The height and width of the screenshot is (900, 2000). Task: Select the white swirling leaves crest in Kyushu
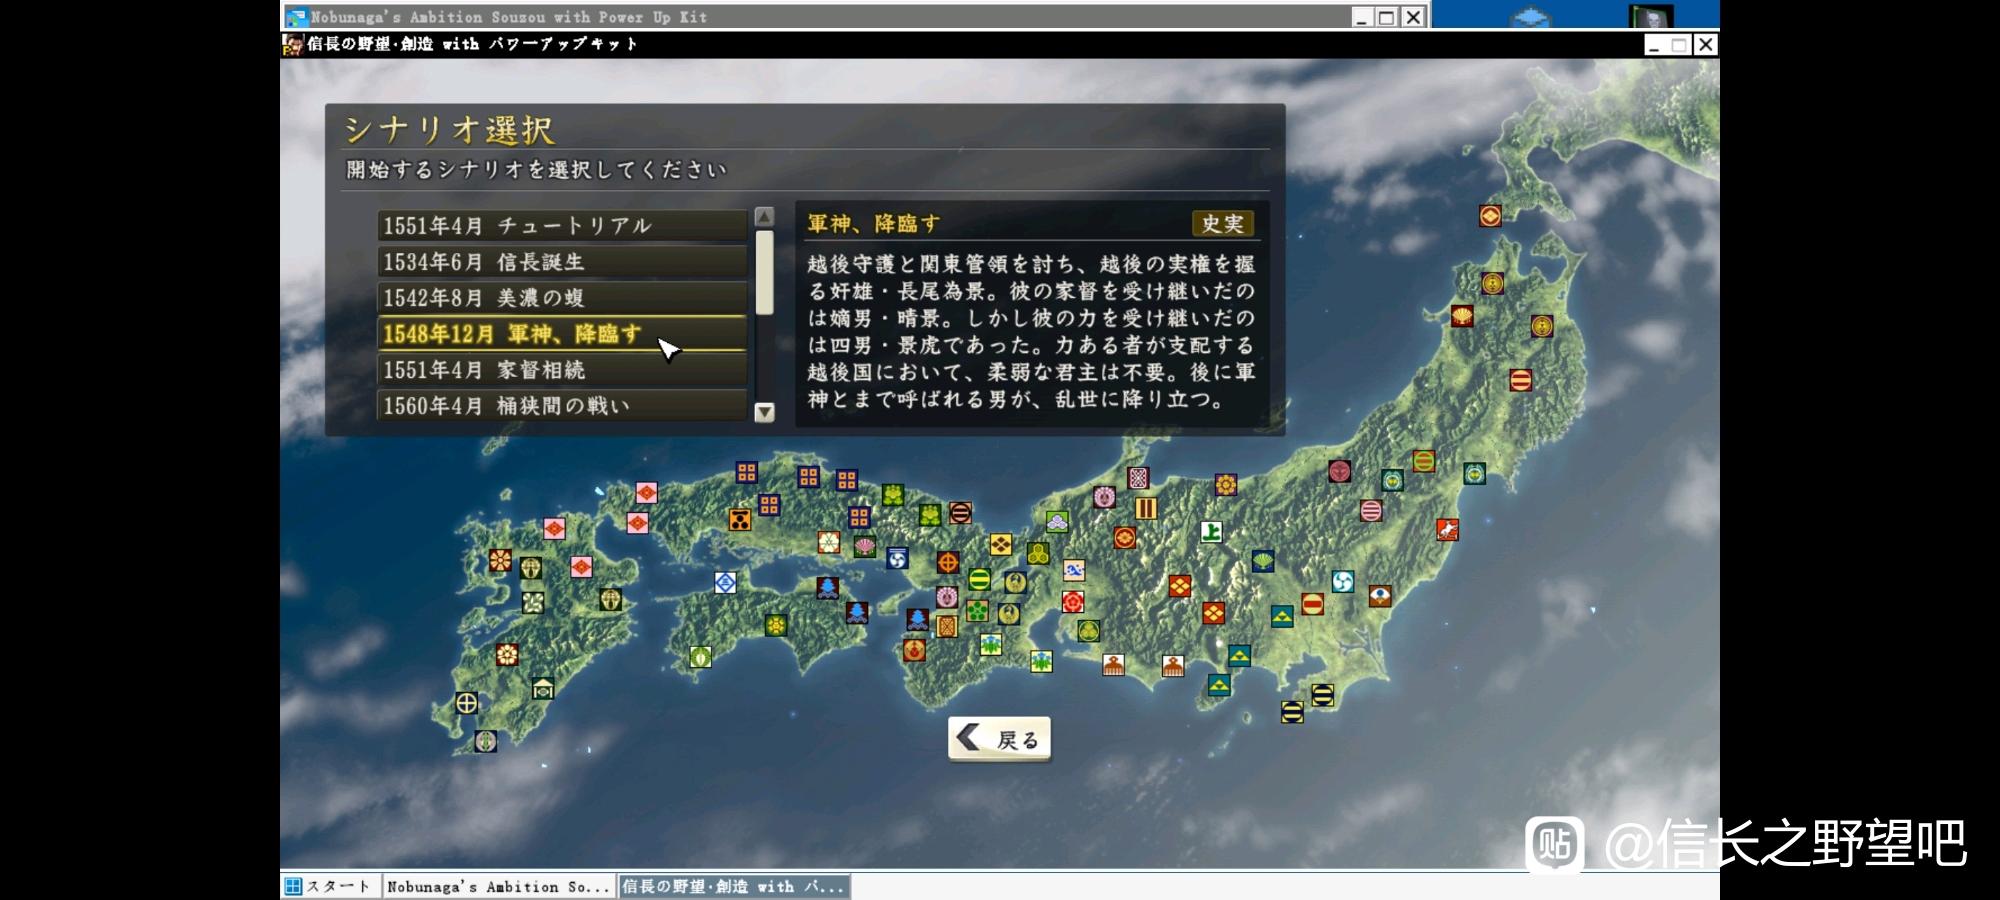[x=533, y=602]
